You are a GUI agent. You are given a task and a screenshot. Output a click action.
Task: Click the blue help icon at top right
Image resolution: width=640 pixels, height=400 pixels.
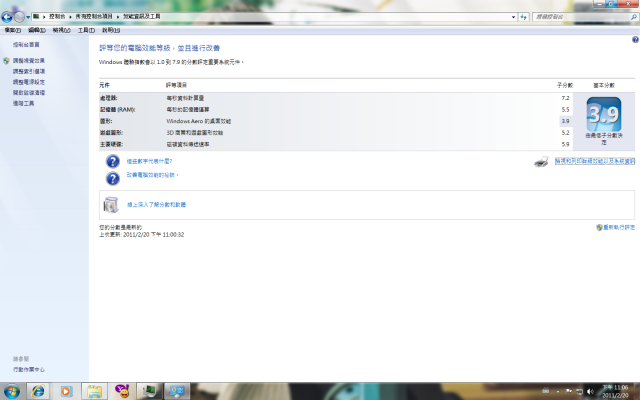(x=635, y=40)
